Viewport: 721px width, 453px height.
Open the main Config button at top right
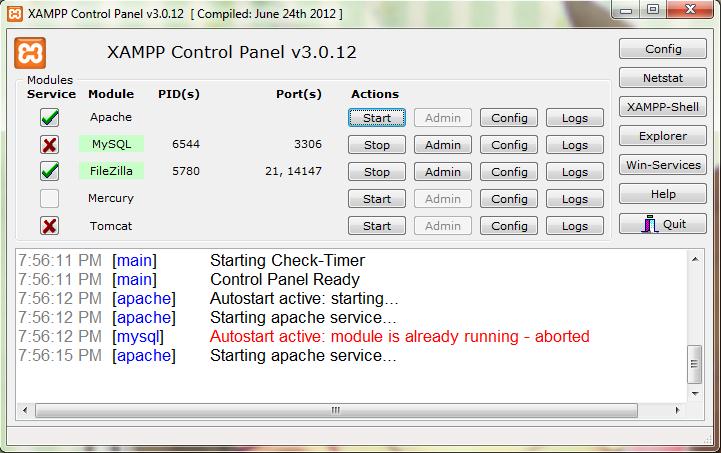pyautogui.click(x=663, y=49)
